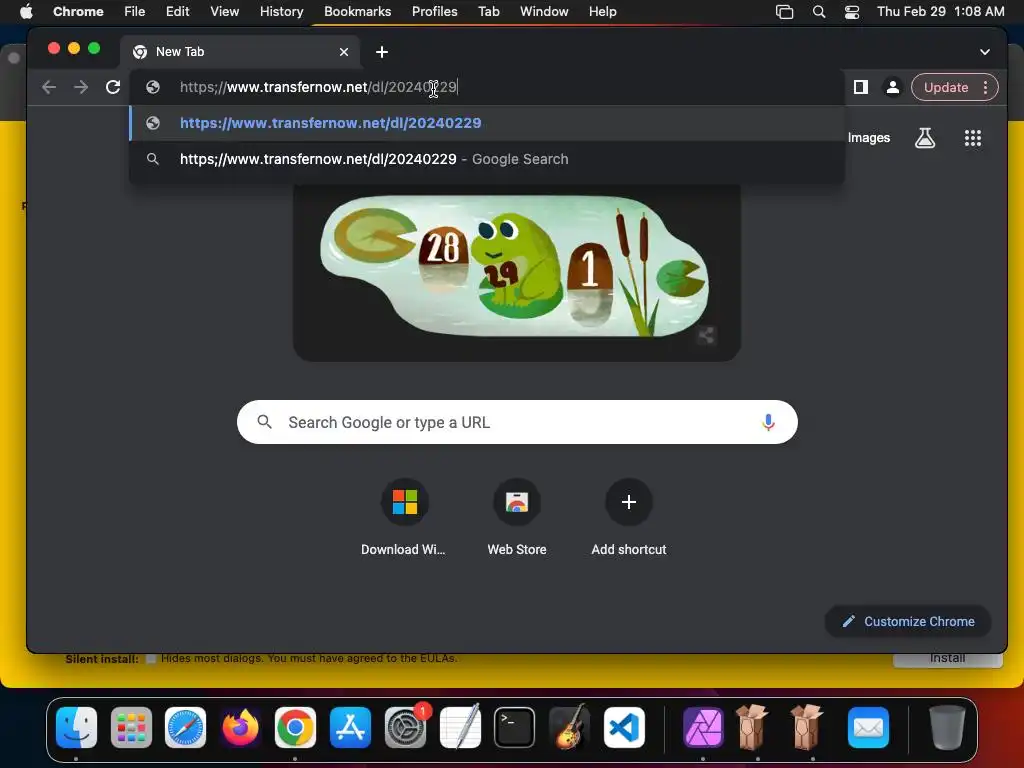Open Spotlight search in menu bar
Image resolution: width=1024 pixels, height=768 pixels.
pos(818,12)
